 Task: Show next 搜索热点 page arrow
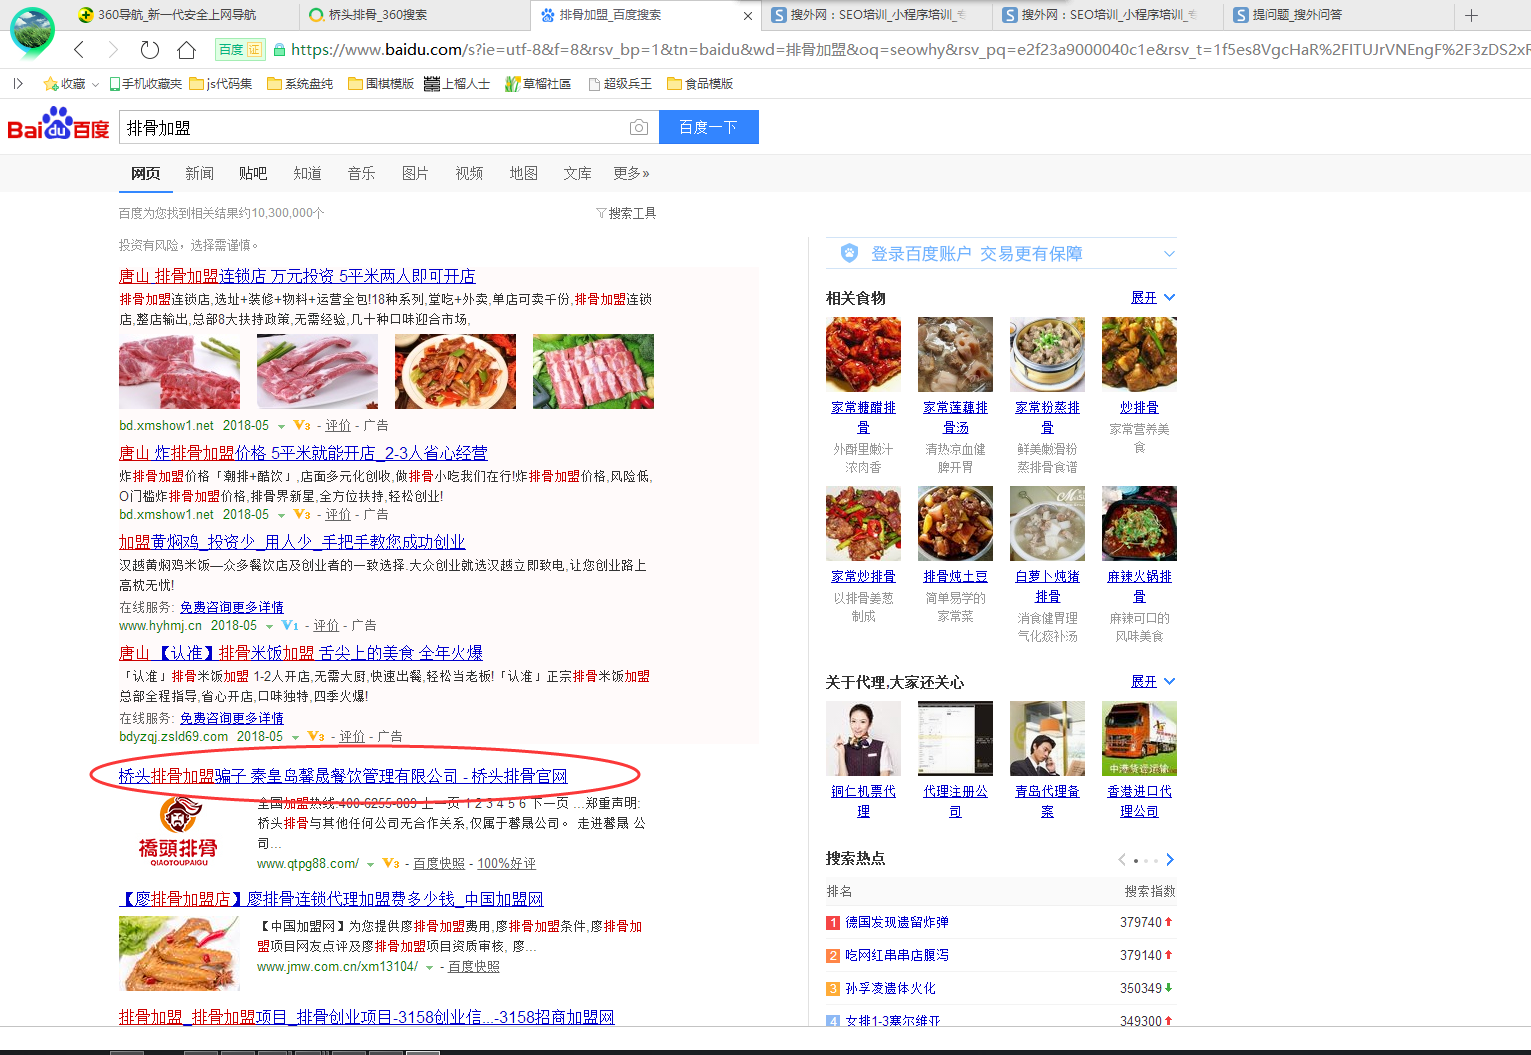click(x=1170, y=860)
